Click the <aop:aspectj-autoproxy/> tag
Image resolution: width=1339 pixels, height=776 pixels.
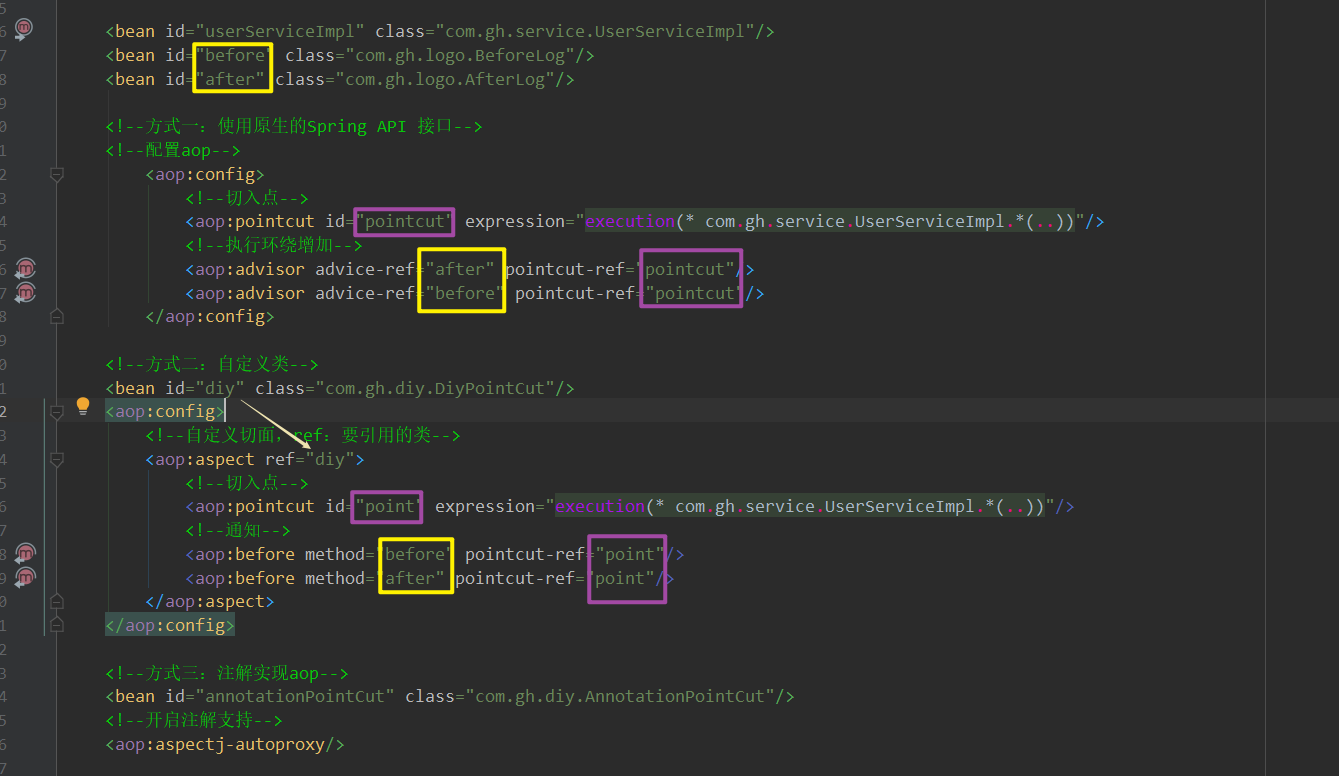click(225, 744)
